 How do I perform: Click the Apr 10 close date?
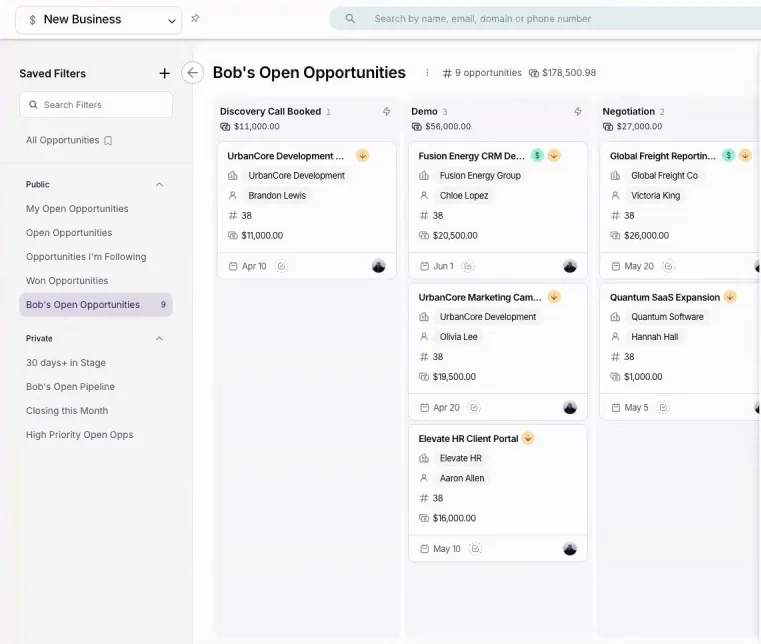pyautogui.click(x=254, y=266)
